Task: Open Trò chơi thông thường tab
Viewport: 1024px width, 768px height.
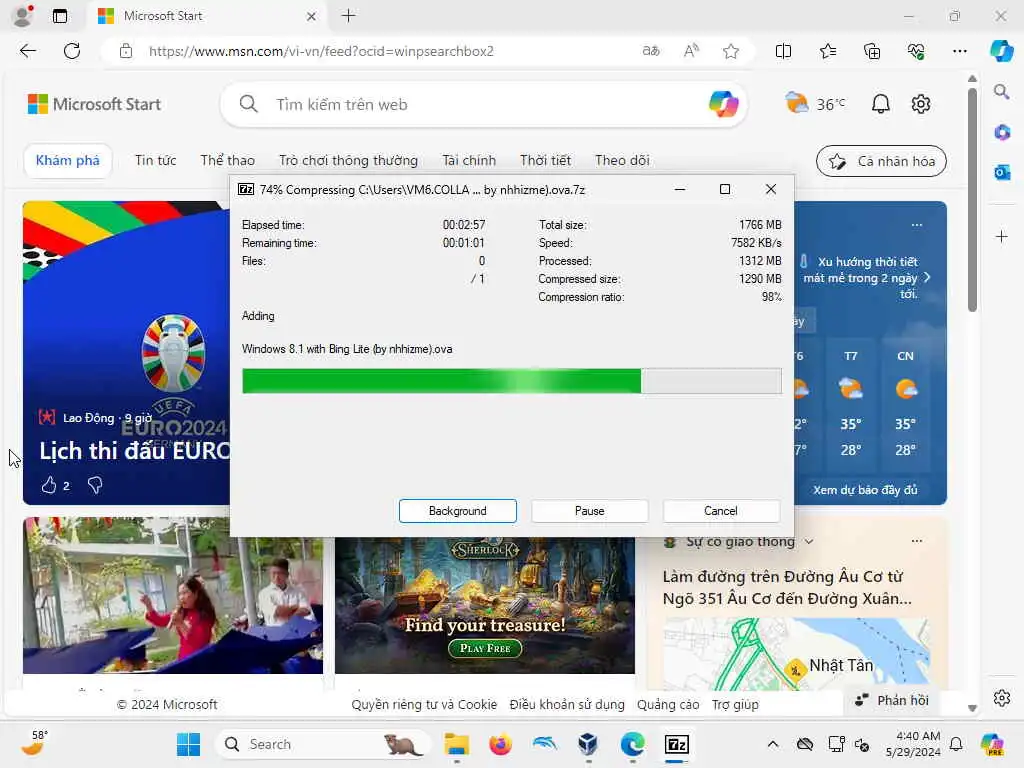Action: pos(348,161)
